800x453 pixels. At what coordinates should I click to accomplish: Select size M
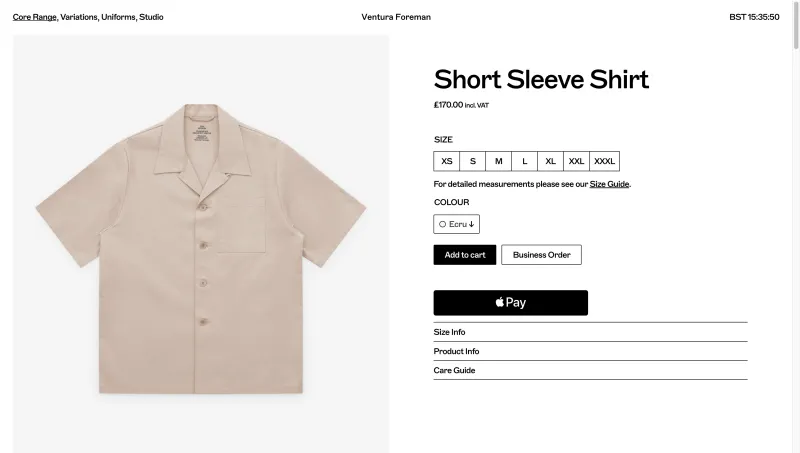tap(498, 161)
